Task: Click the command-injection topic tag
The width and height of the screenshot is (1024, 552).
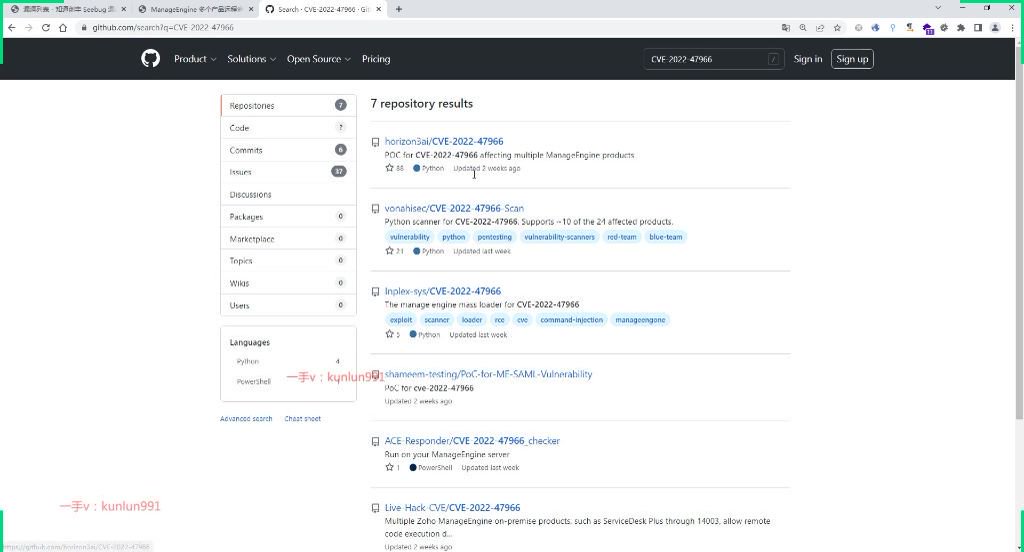Action: pos(571,319)
